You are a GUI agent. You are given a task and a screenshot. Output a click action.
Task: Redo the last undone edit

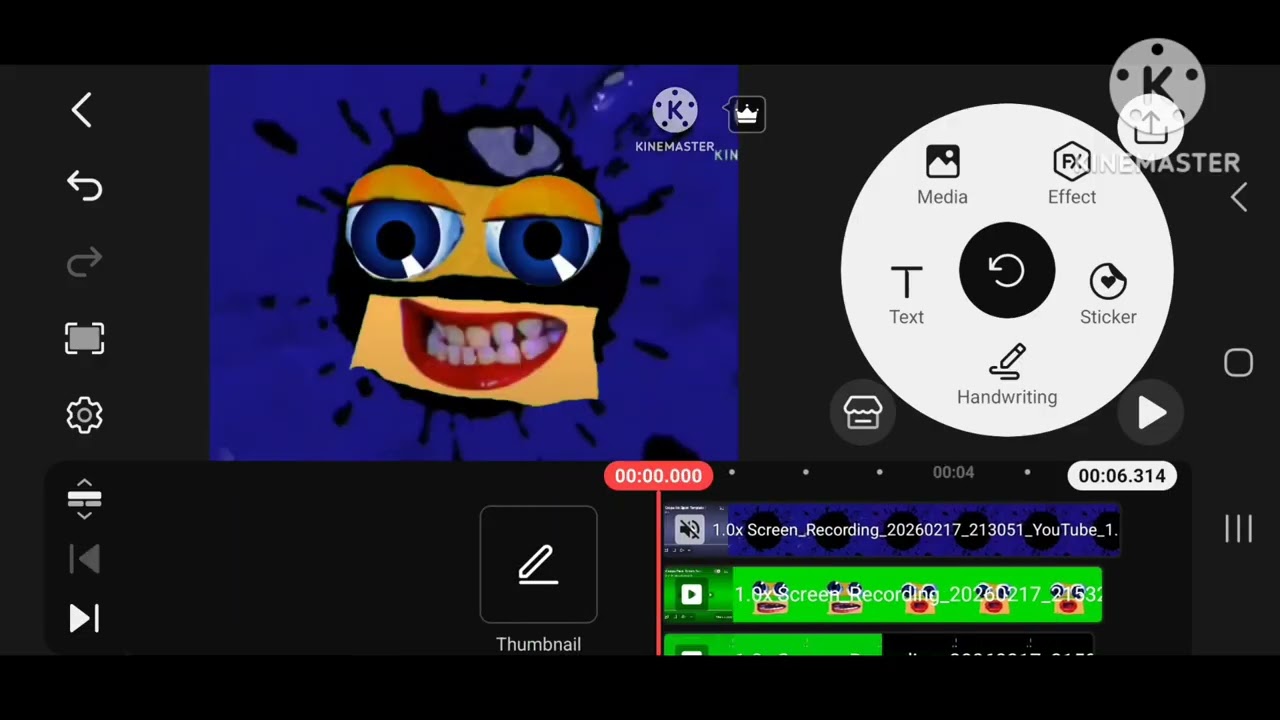84,262
